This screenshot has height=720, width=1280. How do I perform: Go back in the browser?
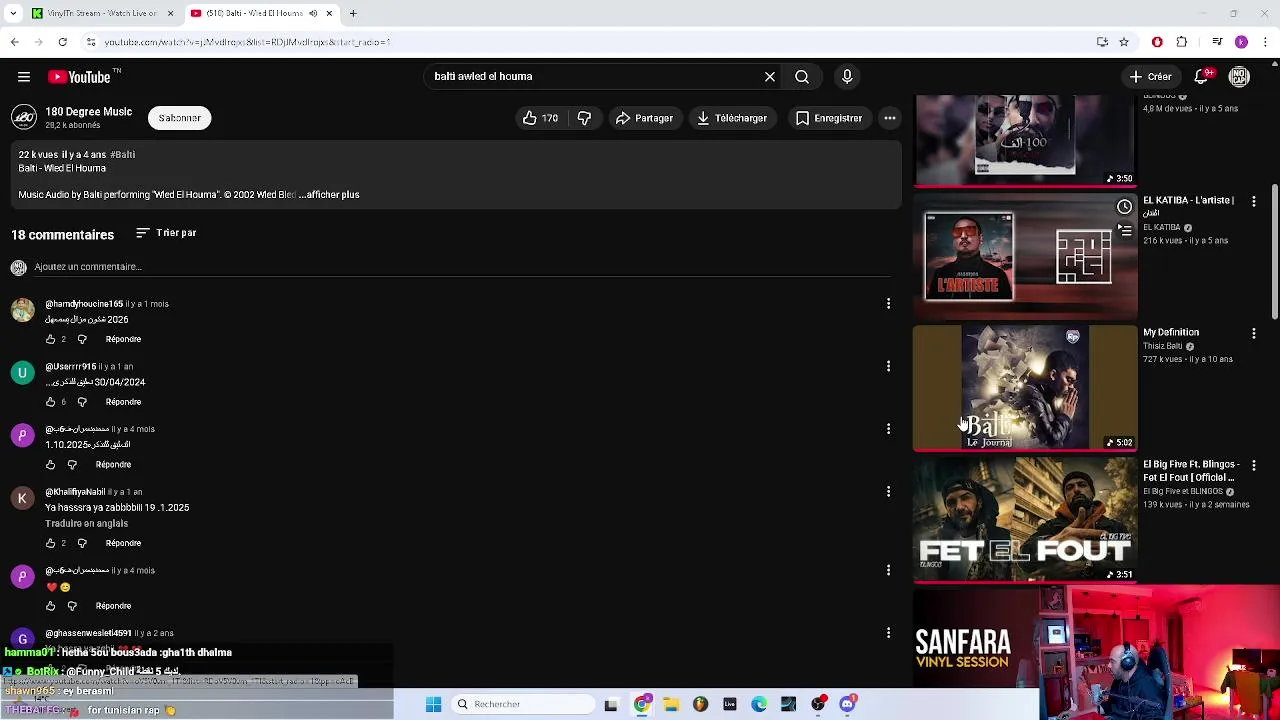click(x=14, y=42)
